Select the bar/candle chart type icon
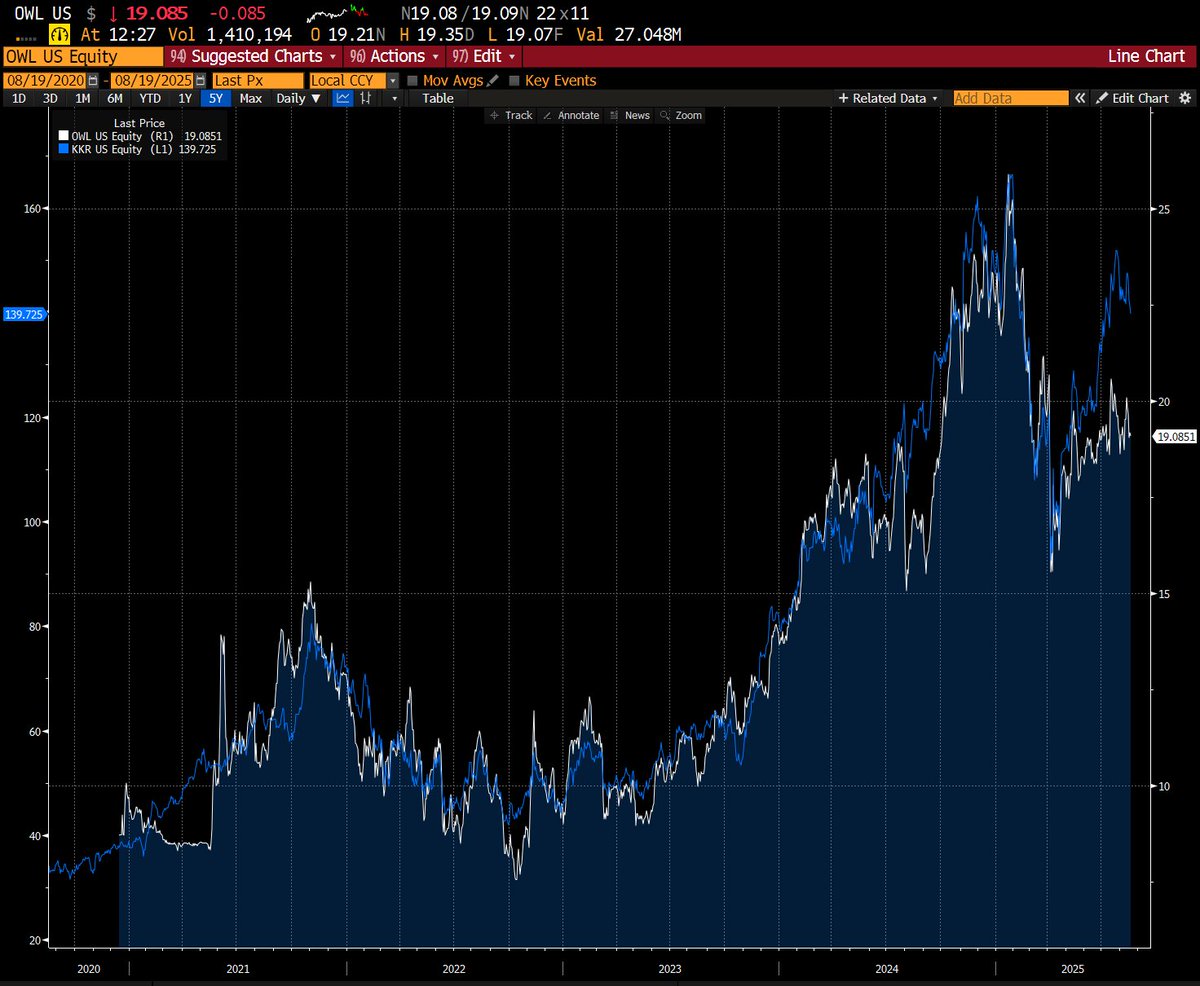Image resolution: width=1200 pixels, height=986 pixels. click(367, 98)
